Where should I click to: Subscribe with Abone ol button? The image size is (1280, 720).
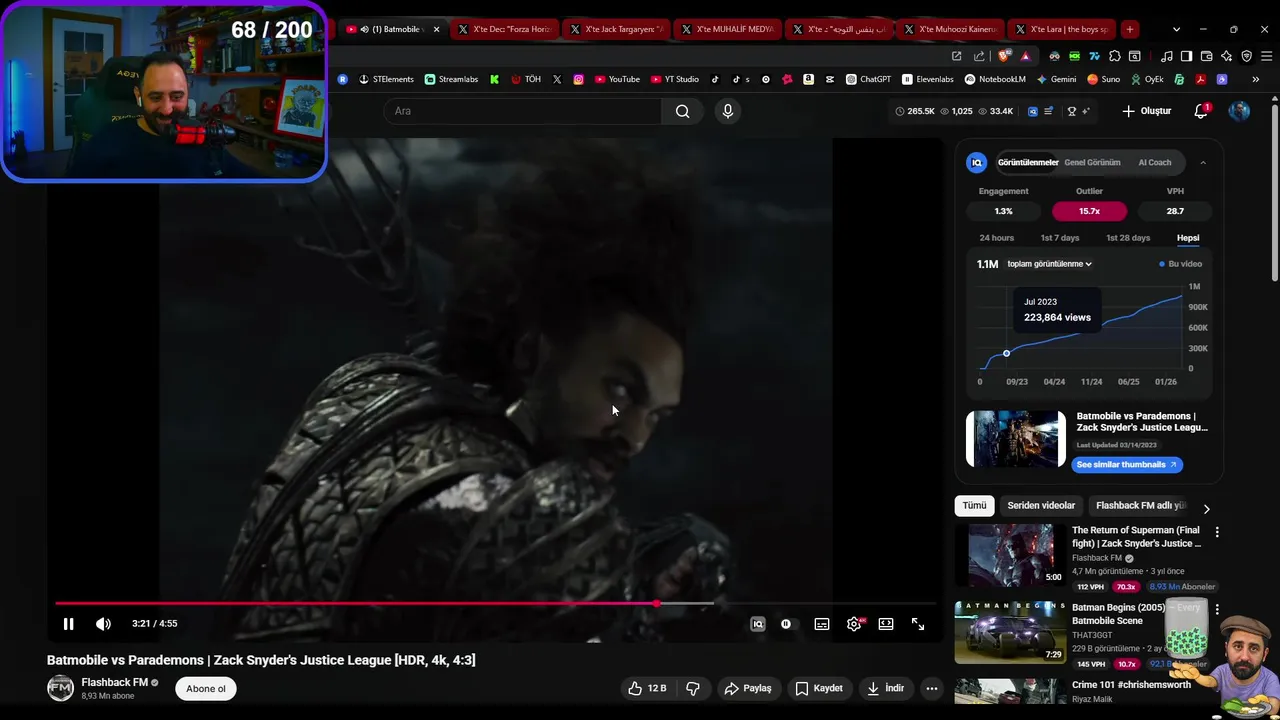(x=206, y=688)
